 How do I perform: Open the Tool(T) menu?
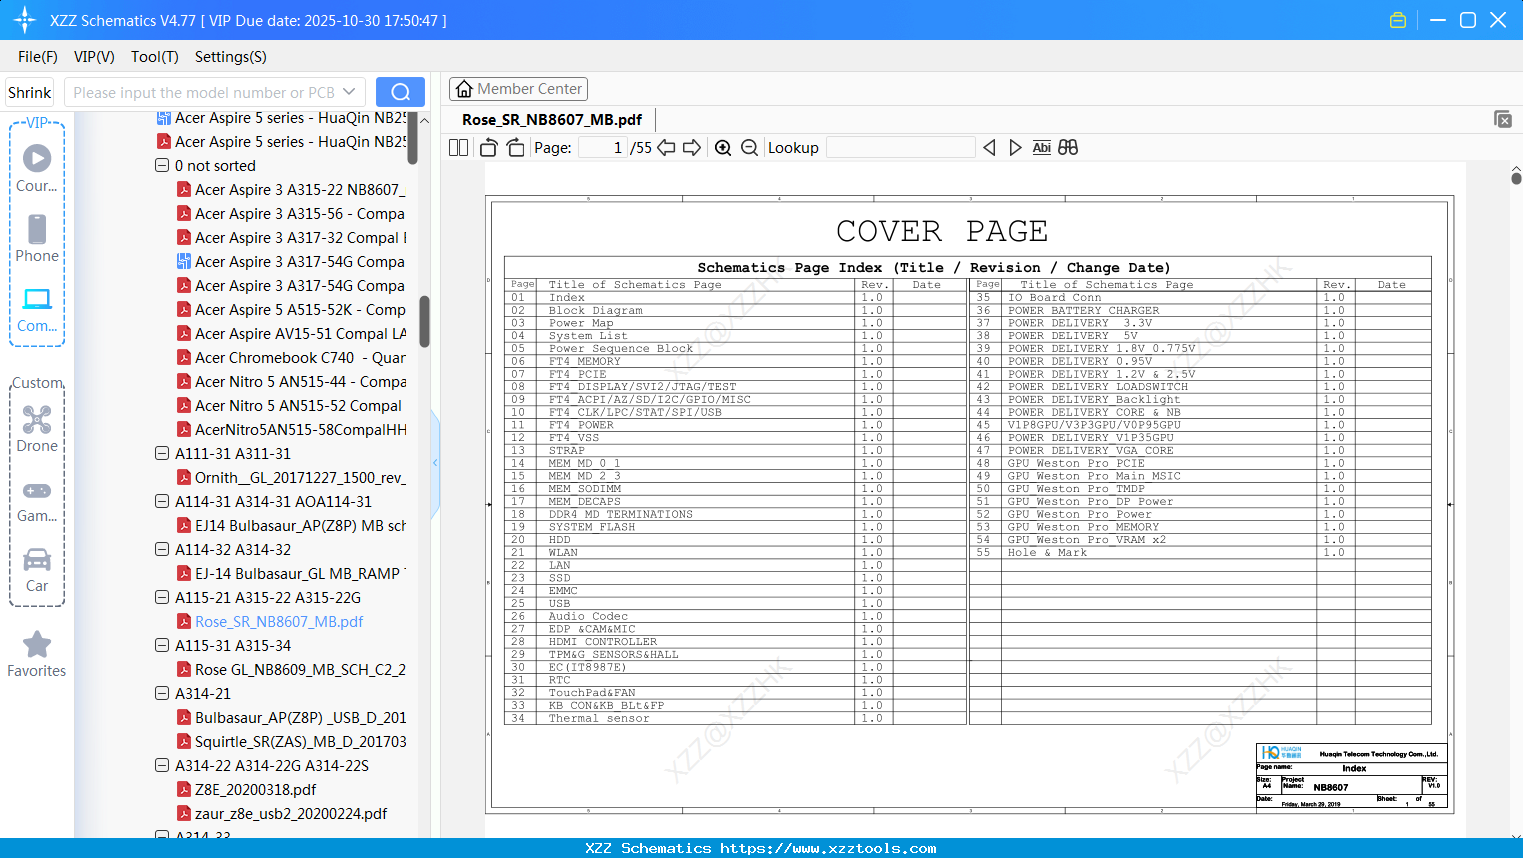[155, 57]
